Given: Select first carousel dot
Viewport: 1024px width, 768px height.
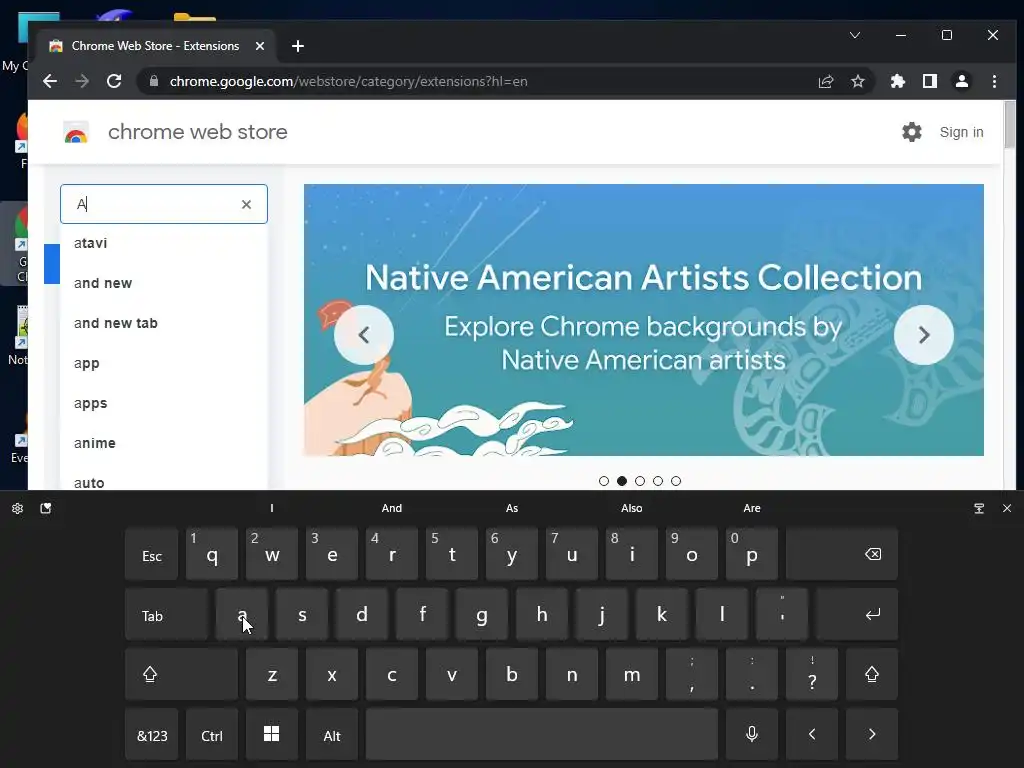Looking at the screenshot, I should 603,481.
